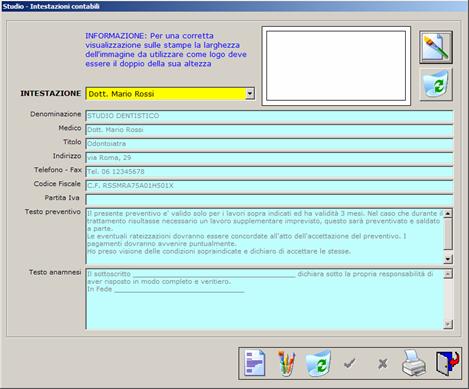469x389 pixels.
Task: Select the Denominazione field STUDIO DENTISTICO
Action: [269, 116]
